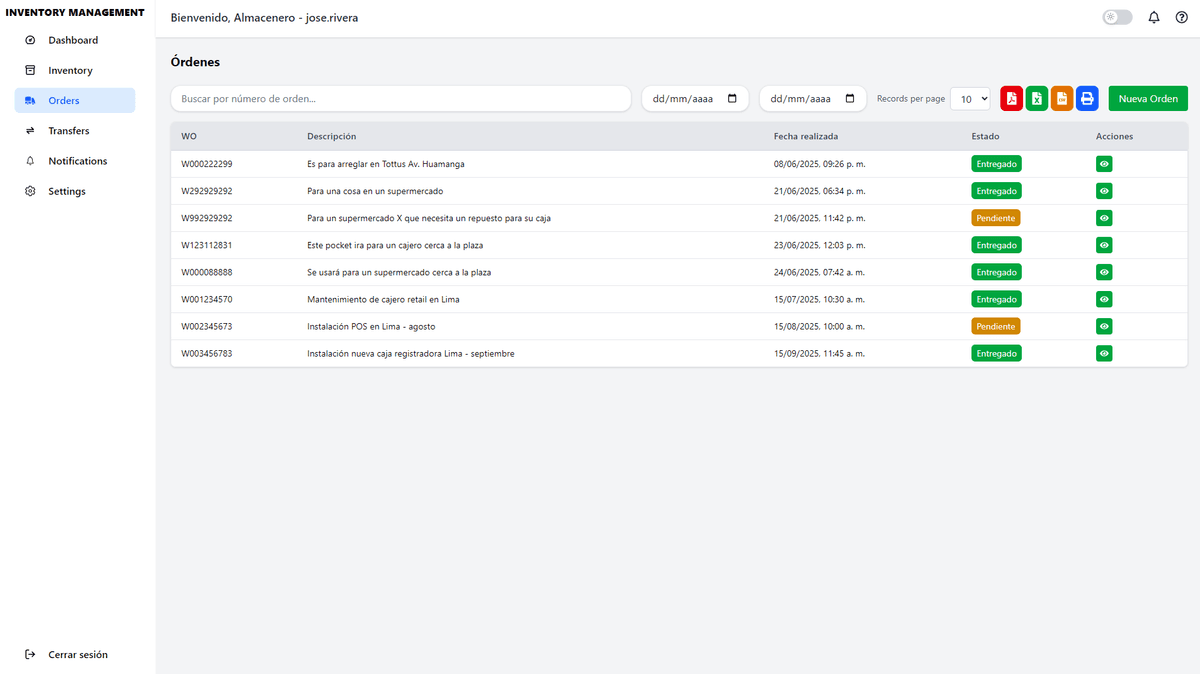Open Notifications in the sidebar

(75, 161)
